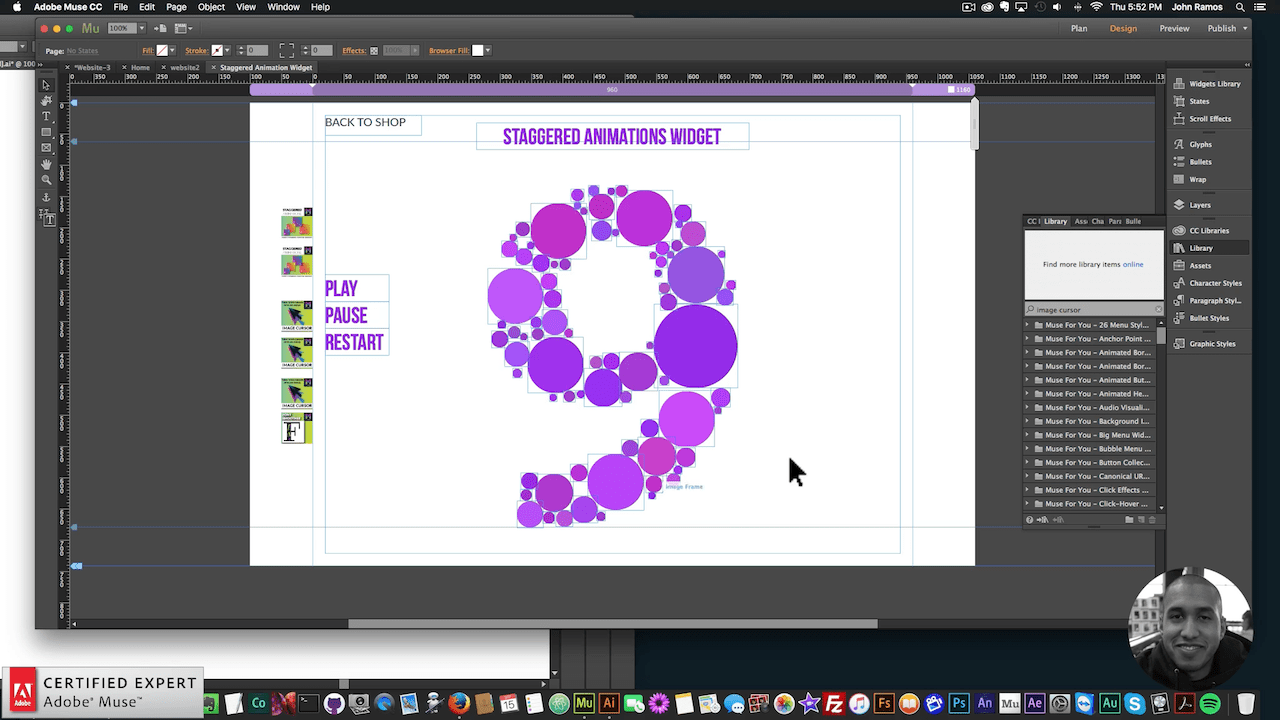
Task: Expand the Audio Visualizer library folder
Action: coord(1027,408)
